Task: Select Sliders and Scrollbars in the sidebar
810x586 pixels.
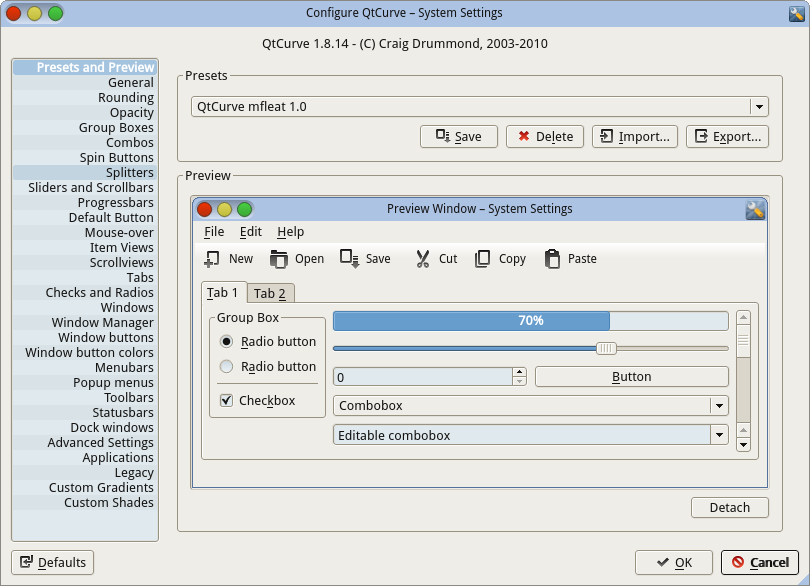Action: [x=85, y=188]
